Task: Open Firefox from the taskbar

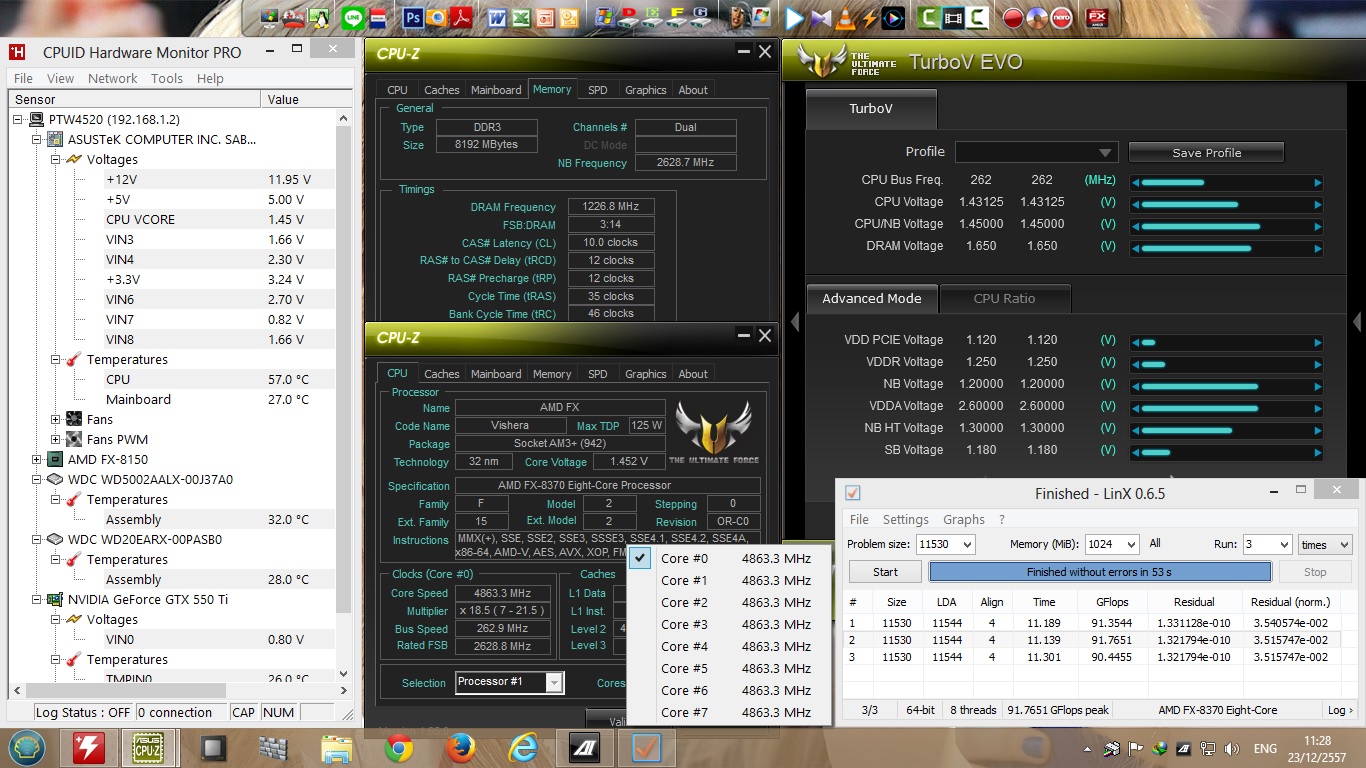Action: tap(460, 747)
